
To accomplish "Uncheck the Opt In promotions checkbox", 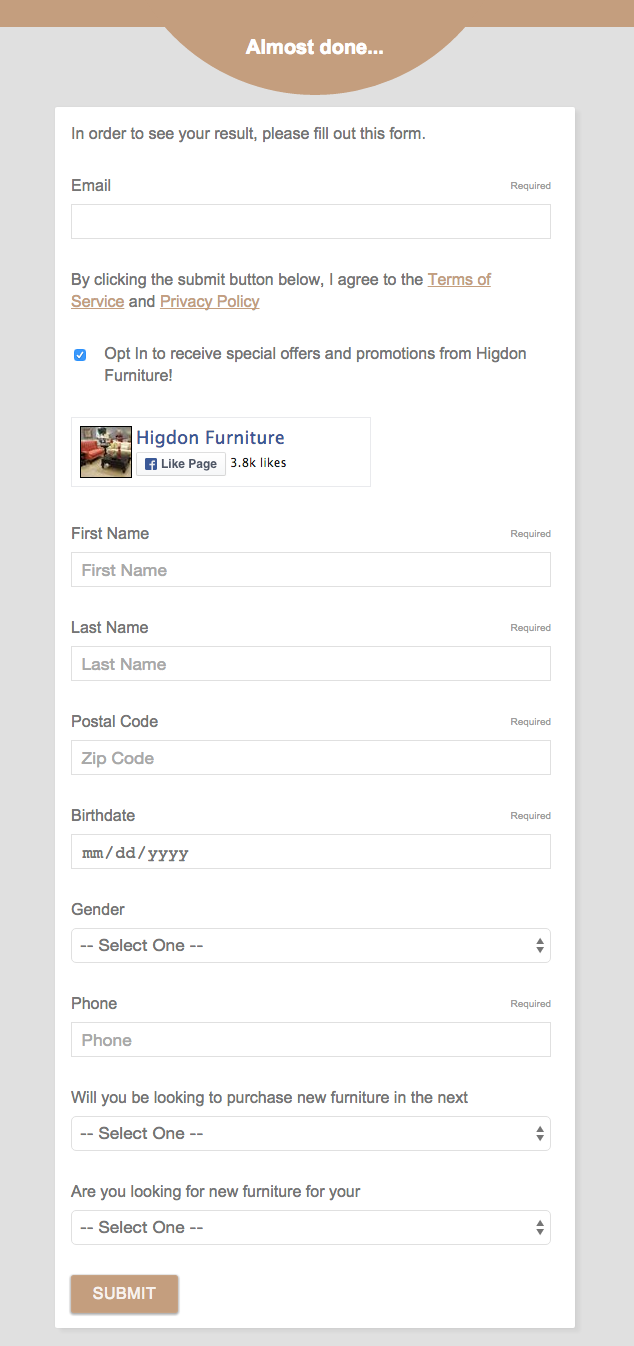I will click(80, 355).
